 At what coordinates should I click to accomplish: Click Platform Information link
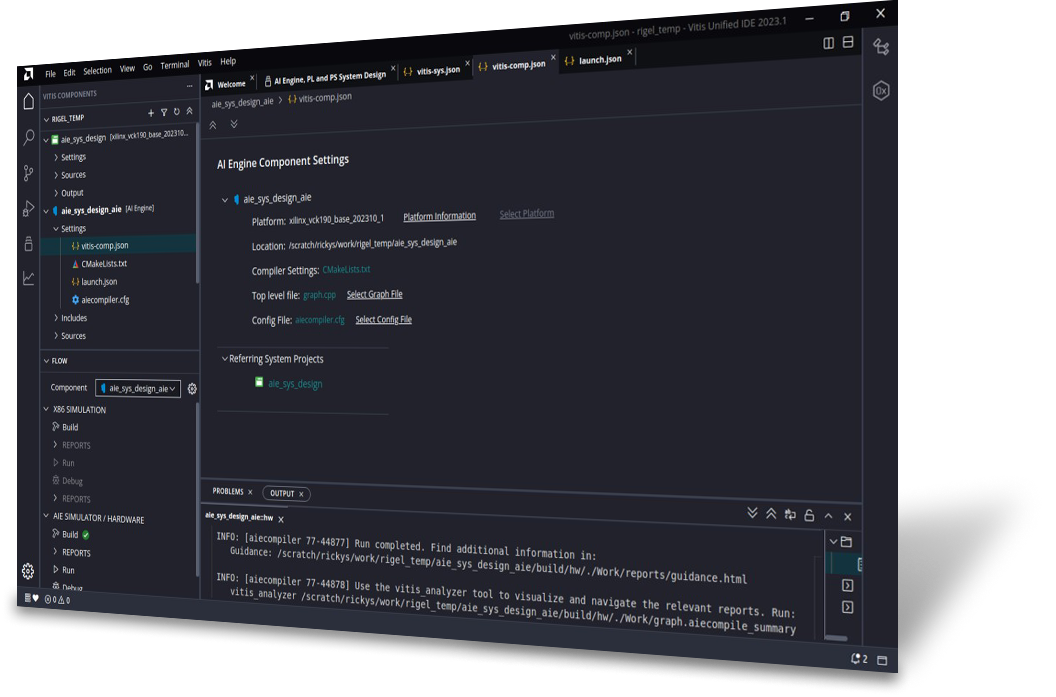(439, 216)
